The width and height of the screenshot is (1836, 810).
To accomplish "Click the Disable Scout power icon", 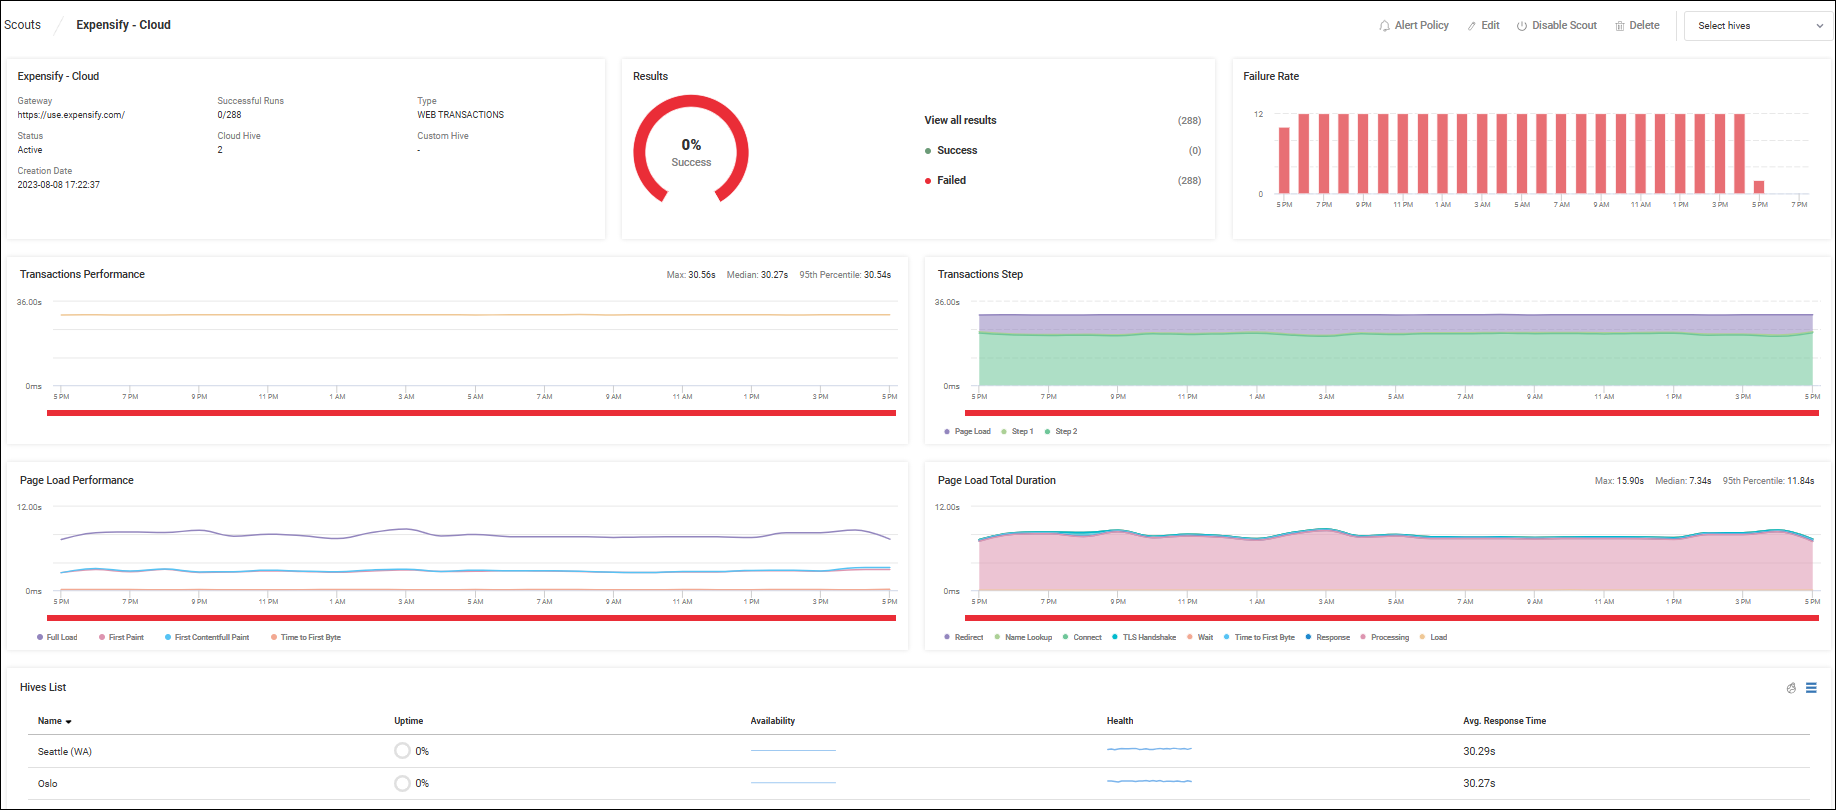I will click(1521, 26).
